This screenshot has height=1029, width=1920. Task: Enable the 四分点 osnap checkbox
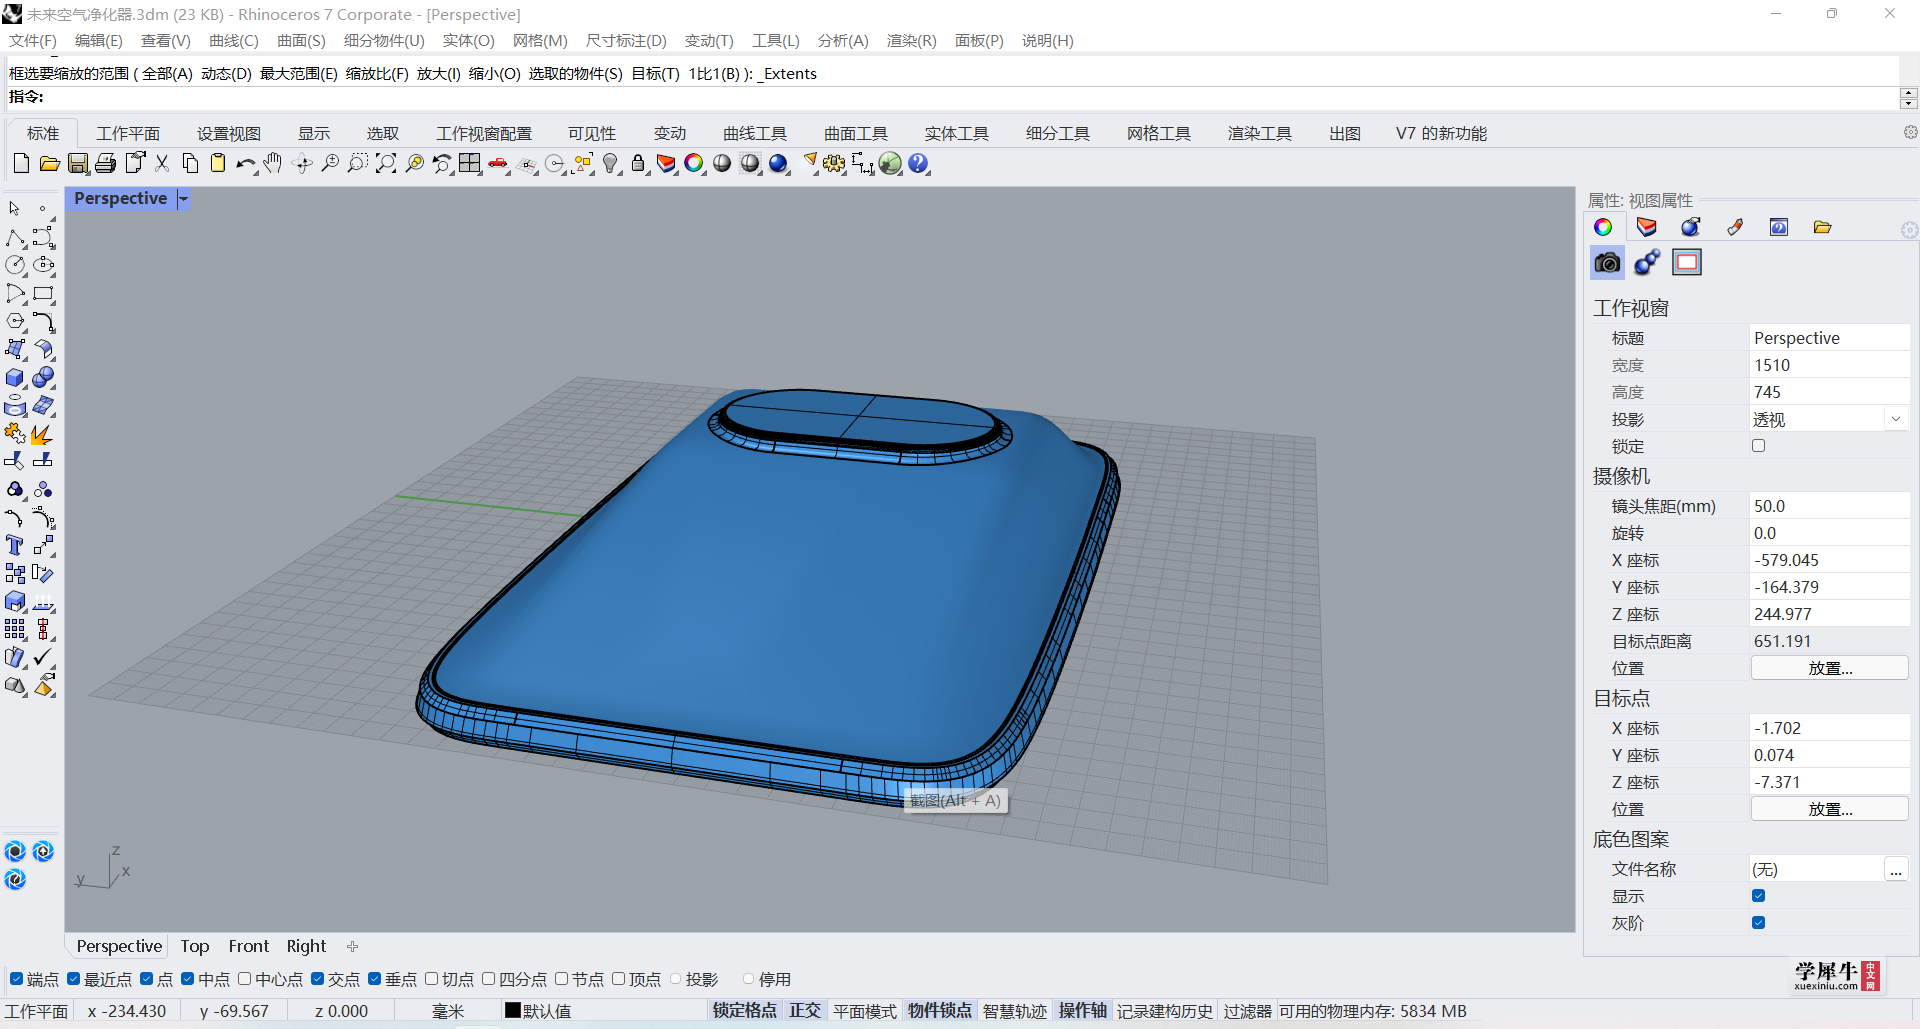pos(488,979)
